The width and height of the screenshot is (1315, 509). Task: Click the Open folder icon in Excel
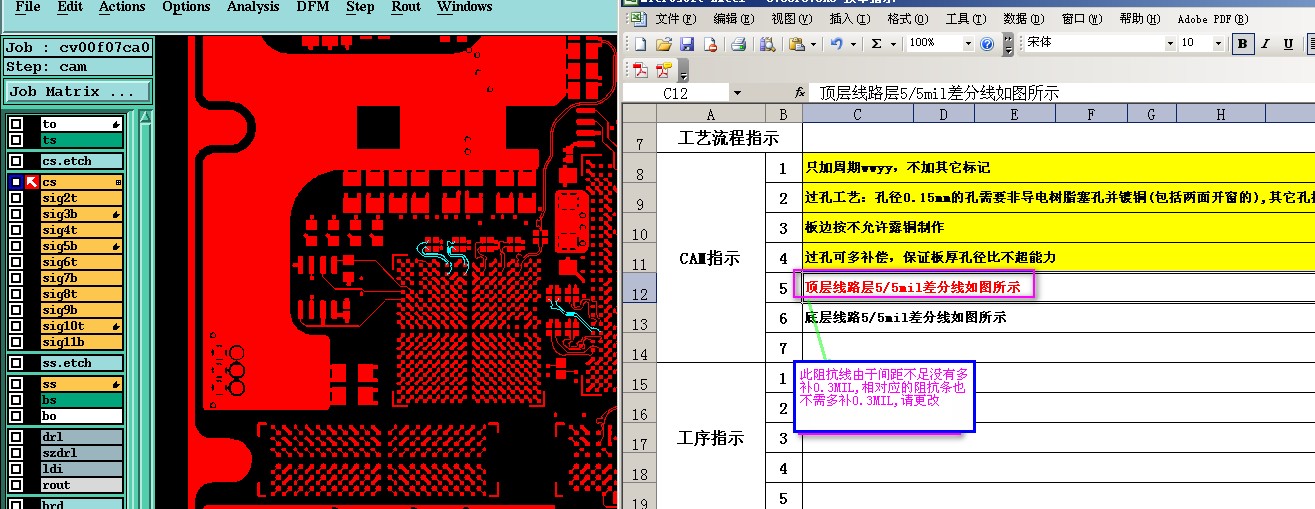point(663,44)
